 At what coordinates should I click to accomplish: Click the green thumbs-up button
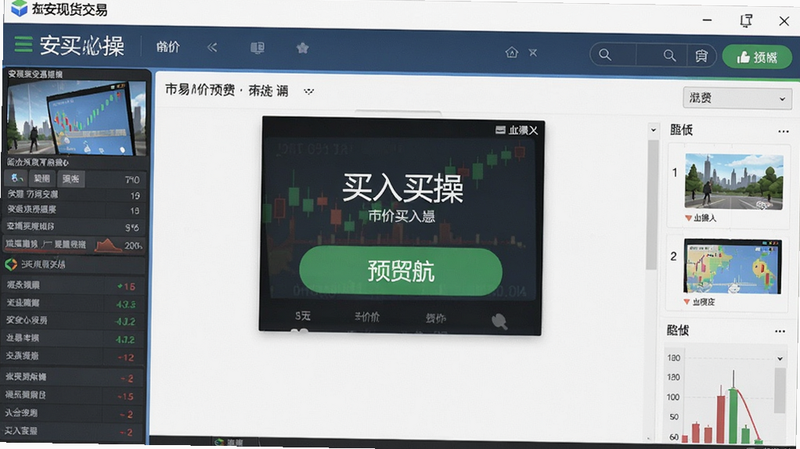(757, 57)
